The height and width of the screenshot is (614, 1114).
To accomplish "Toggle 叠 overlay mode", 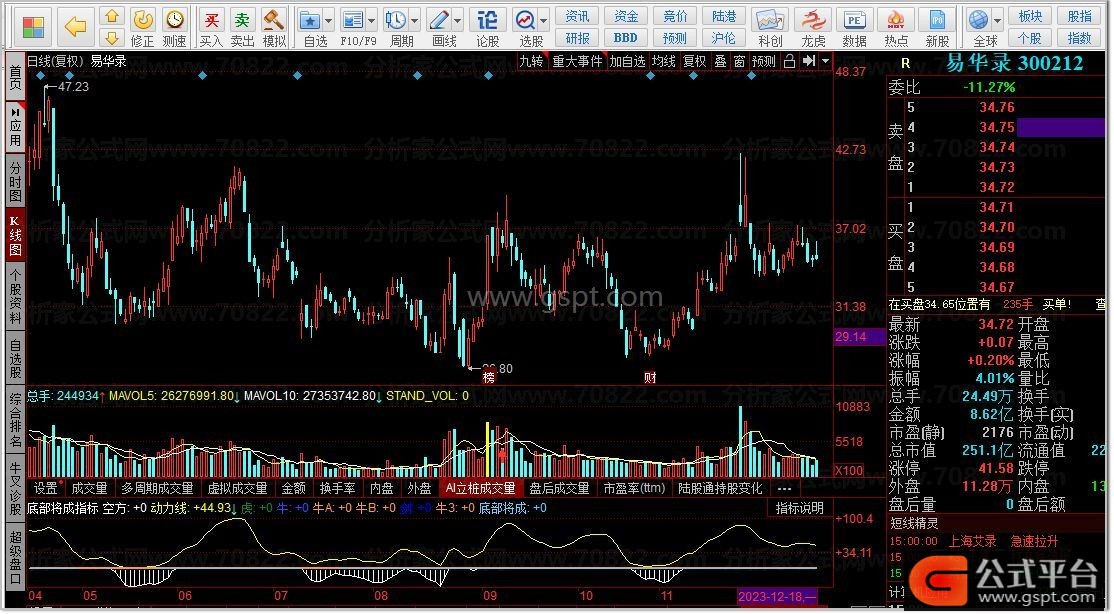I will [x=720, y=61].
